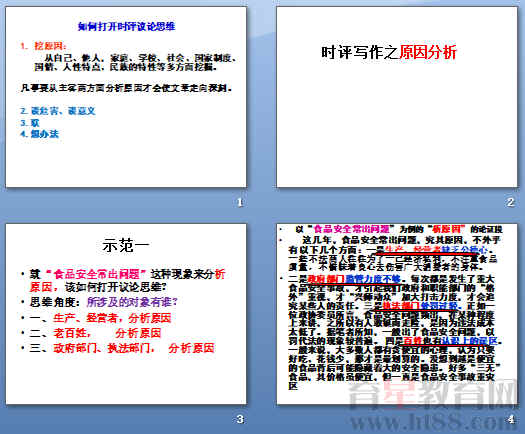
Task: Click blue item 4 想办法 on slide 1
Action: tap(40, 134)
